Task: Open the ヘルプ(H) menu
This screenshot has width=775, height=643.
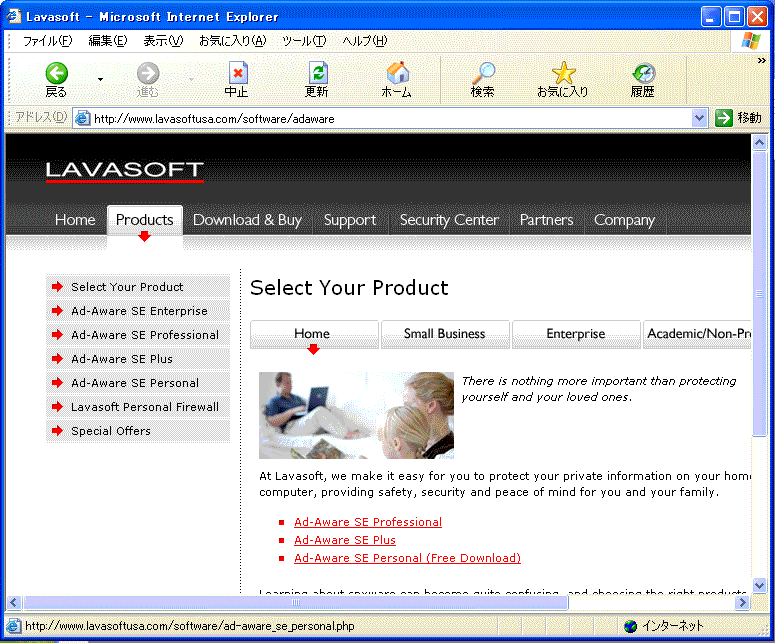Action: pyautogui.click(x=365, y=41)
